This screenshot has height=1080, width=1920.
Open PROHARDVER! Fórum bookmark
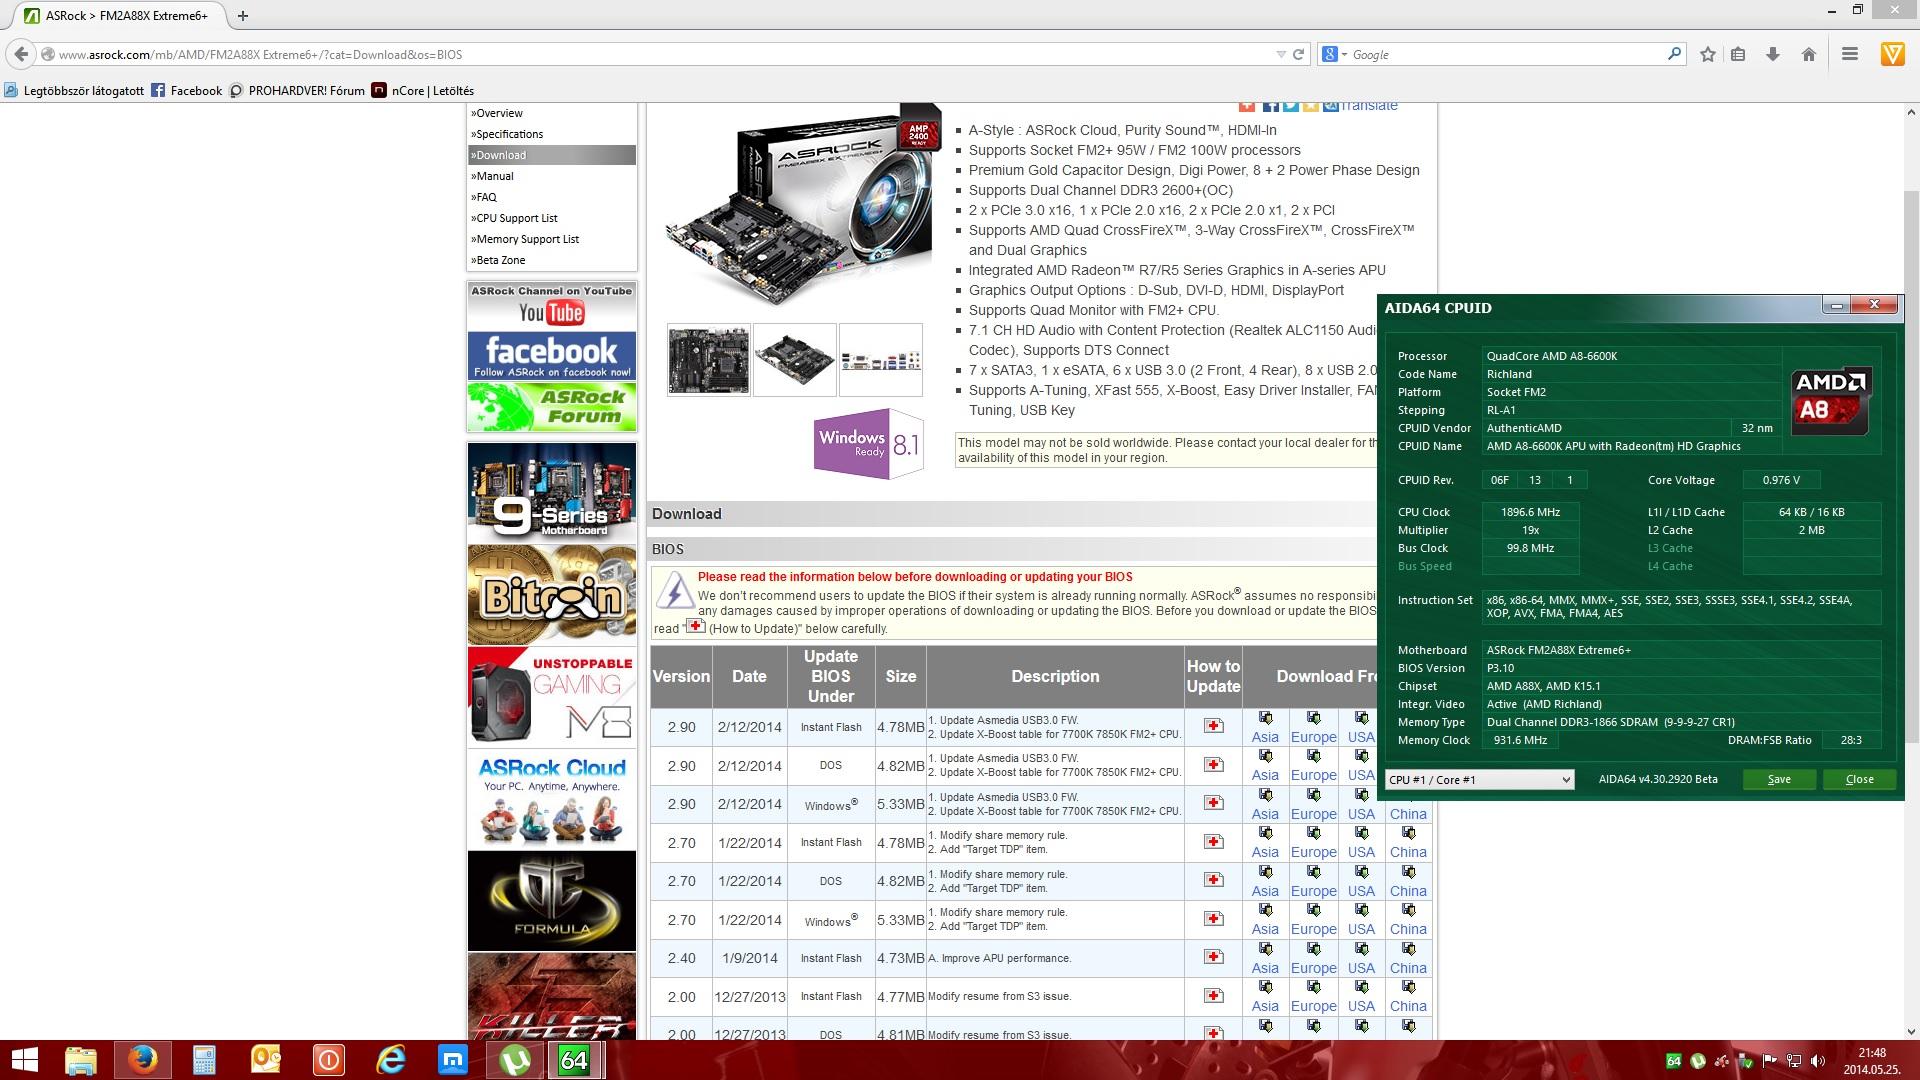pyautogui.click(x=297, y=90)
